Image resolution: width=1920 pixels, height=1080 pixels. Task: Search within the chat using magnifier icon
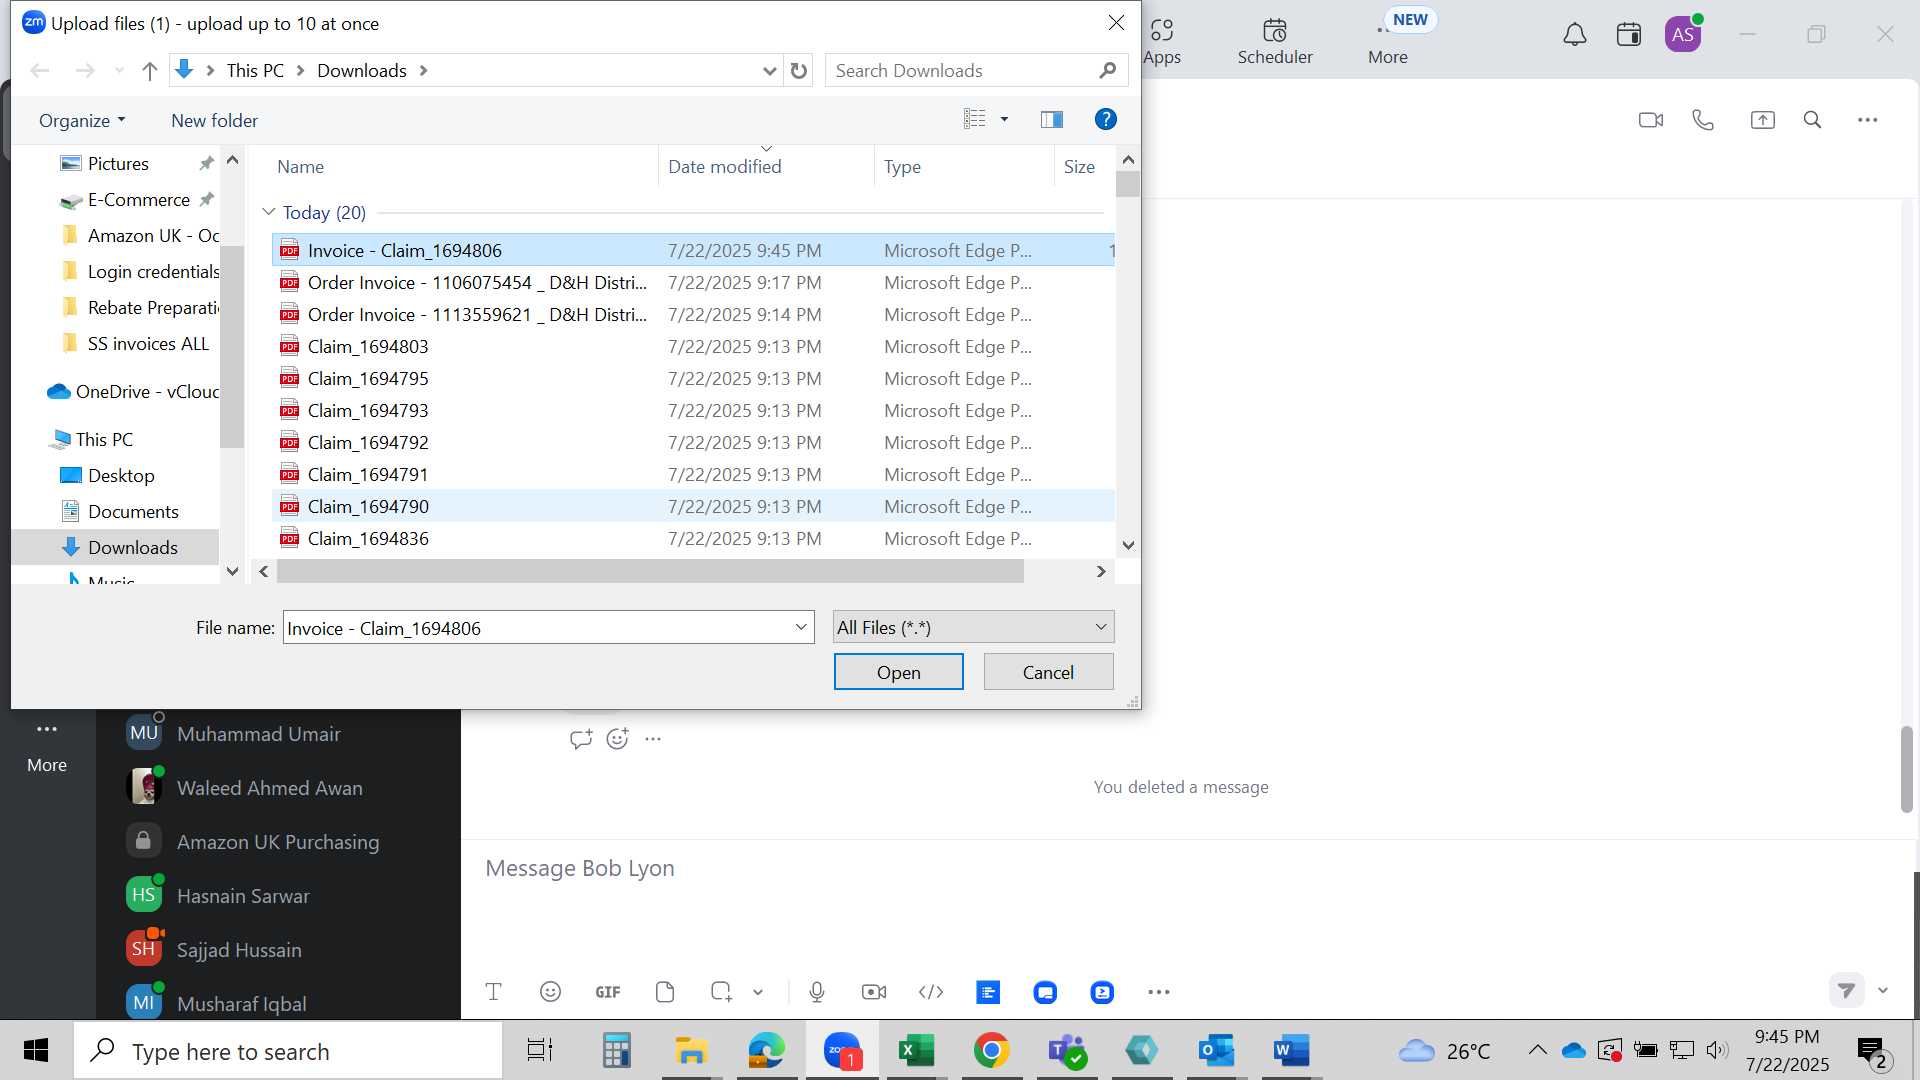tap(1812, 120)
